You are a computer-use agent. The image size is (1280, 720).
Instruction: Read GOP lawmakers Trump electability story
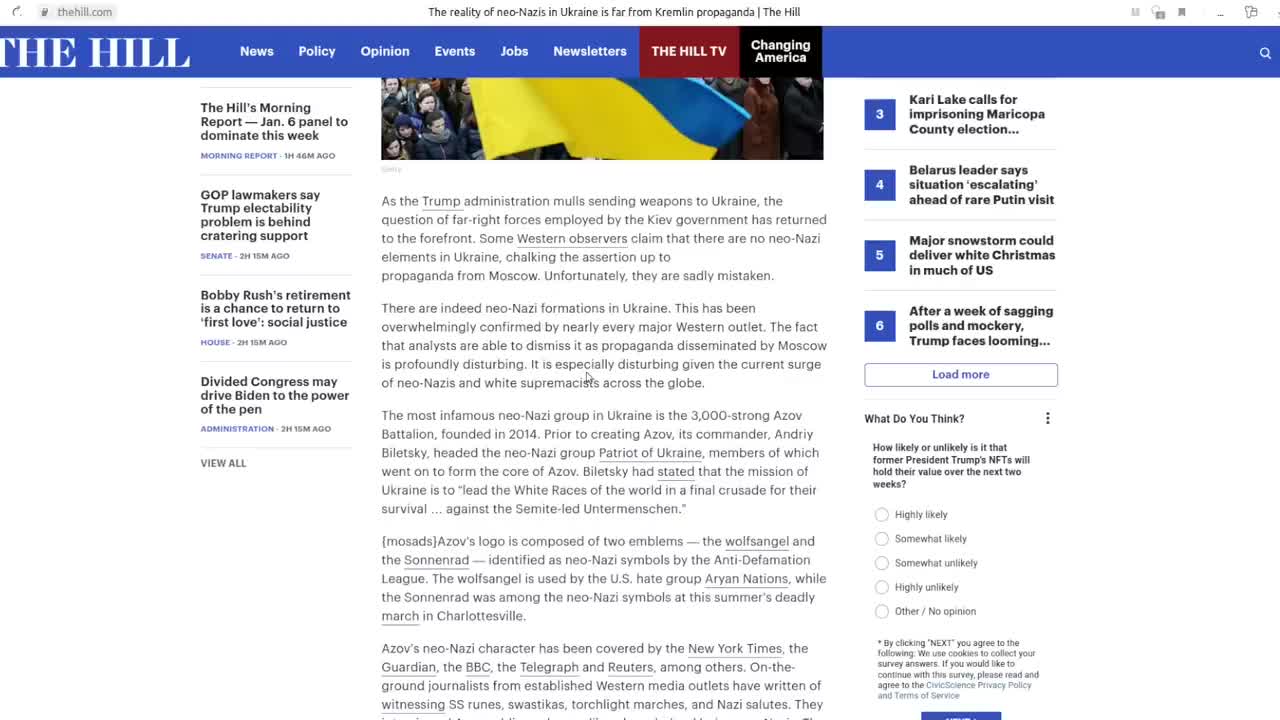click(260, 215)
